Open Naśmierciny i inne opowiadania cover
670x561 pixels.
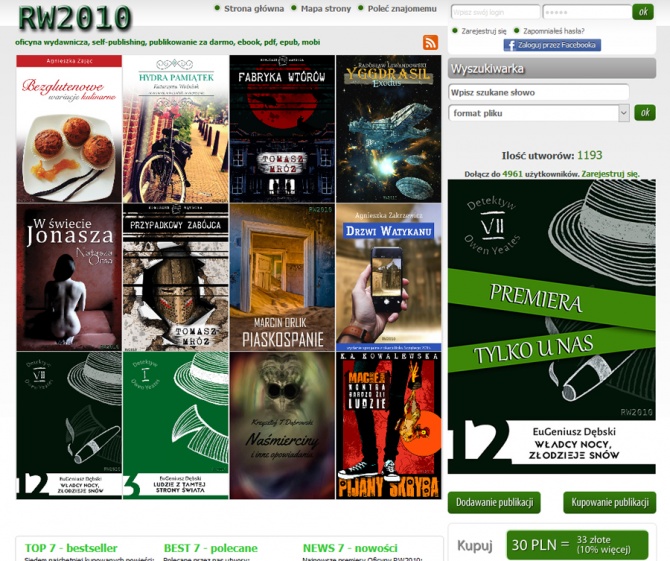tap(282, 426)
